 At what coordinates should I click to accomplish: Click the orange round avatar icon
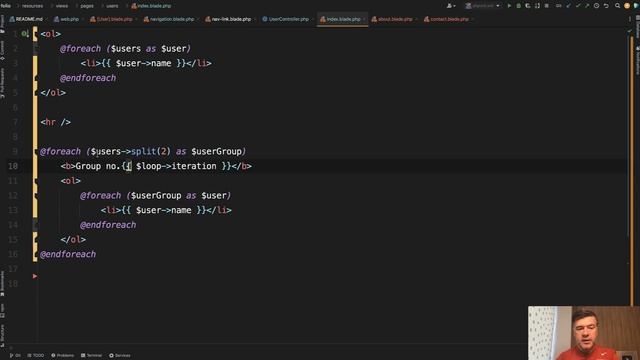pyautogui.click(x=627, y=6)
